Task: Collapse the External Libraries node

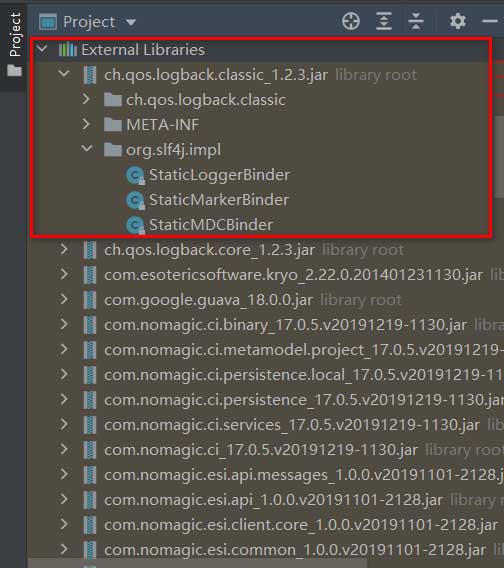Action: coord(42,49)
